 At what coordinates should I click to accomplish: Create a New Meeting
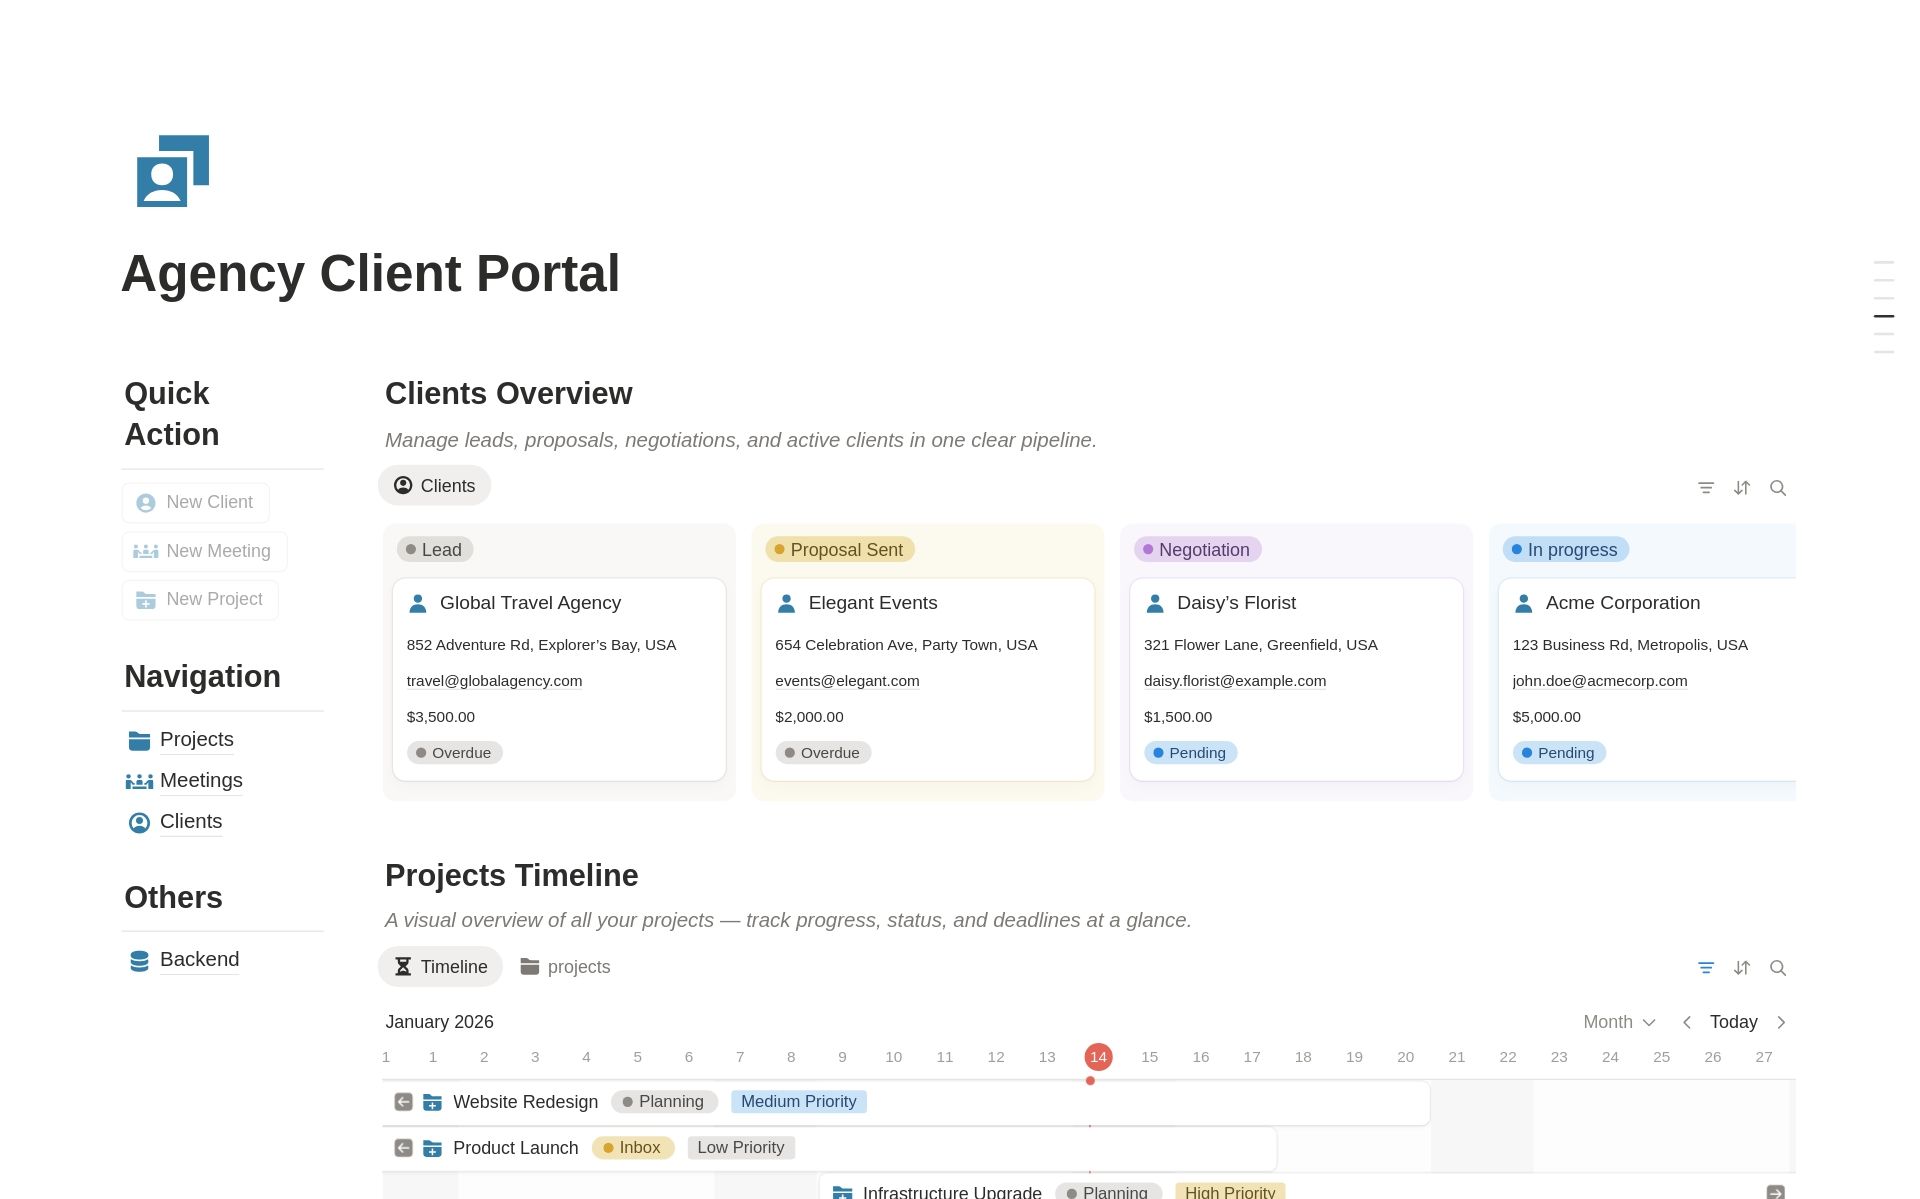click(x=204, y=551)
